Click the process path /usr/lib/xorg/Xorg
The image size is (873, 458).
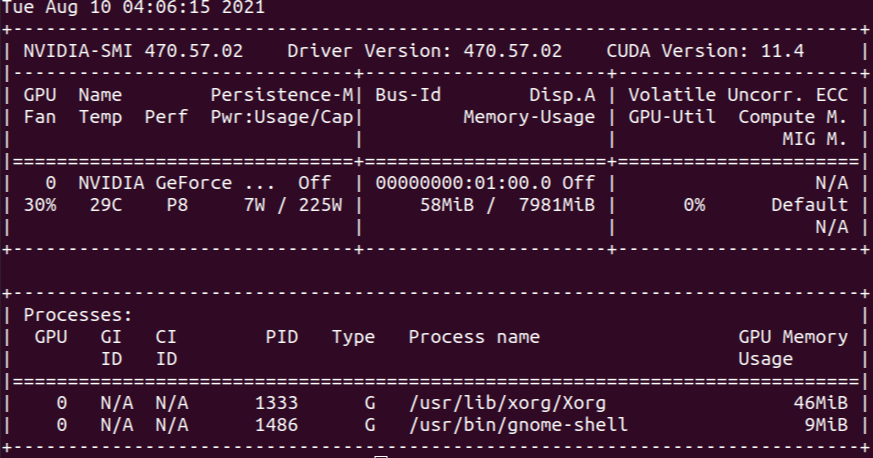pos(507,403)
